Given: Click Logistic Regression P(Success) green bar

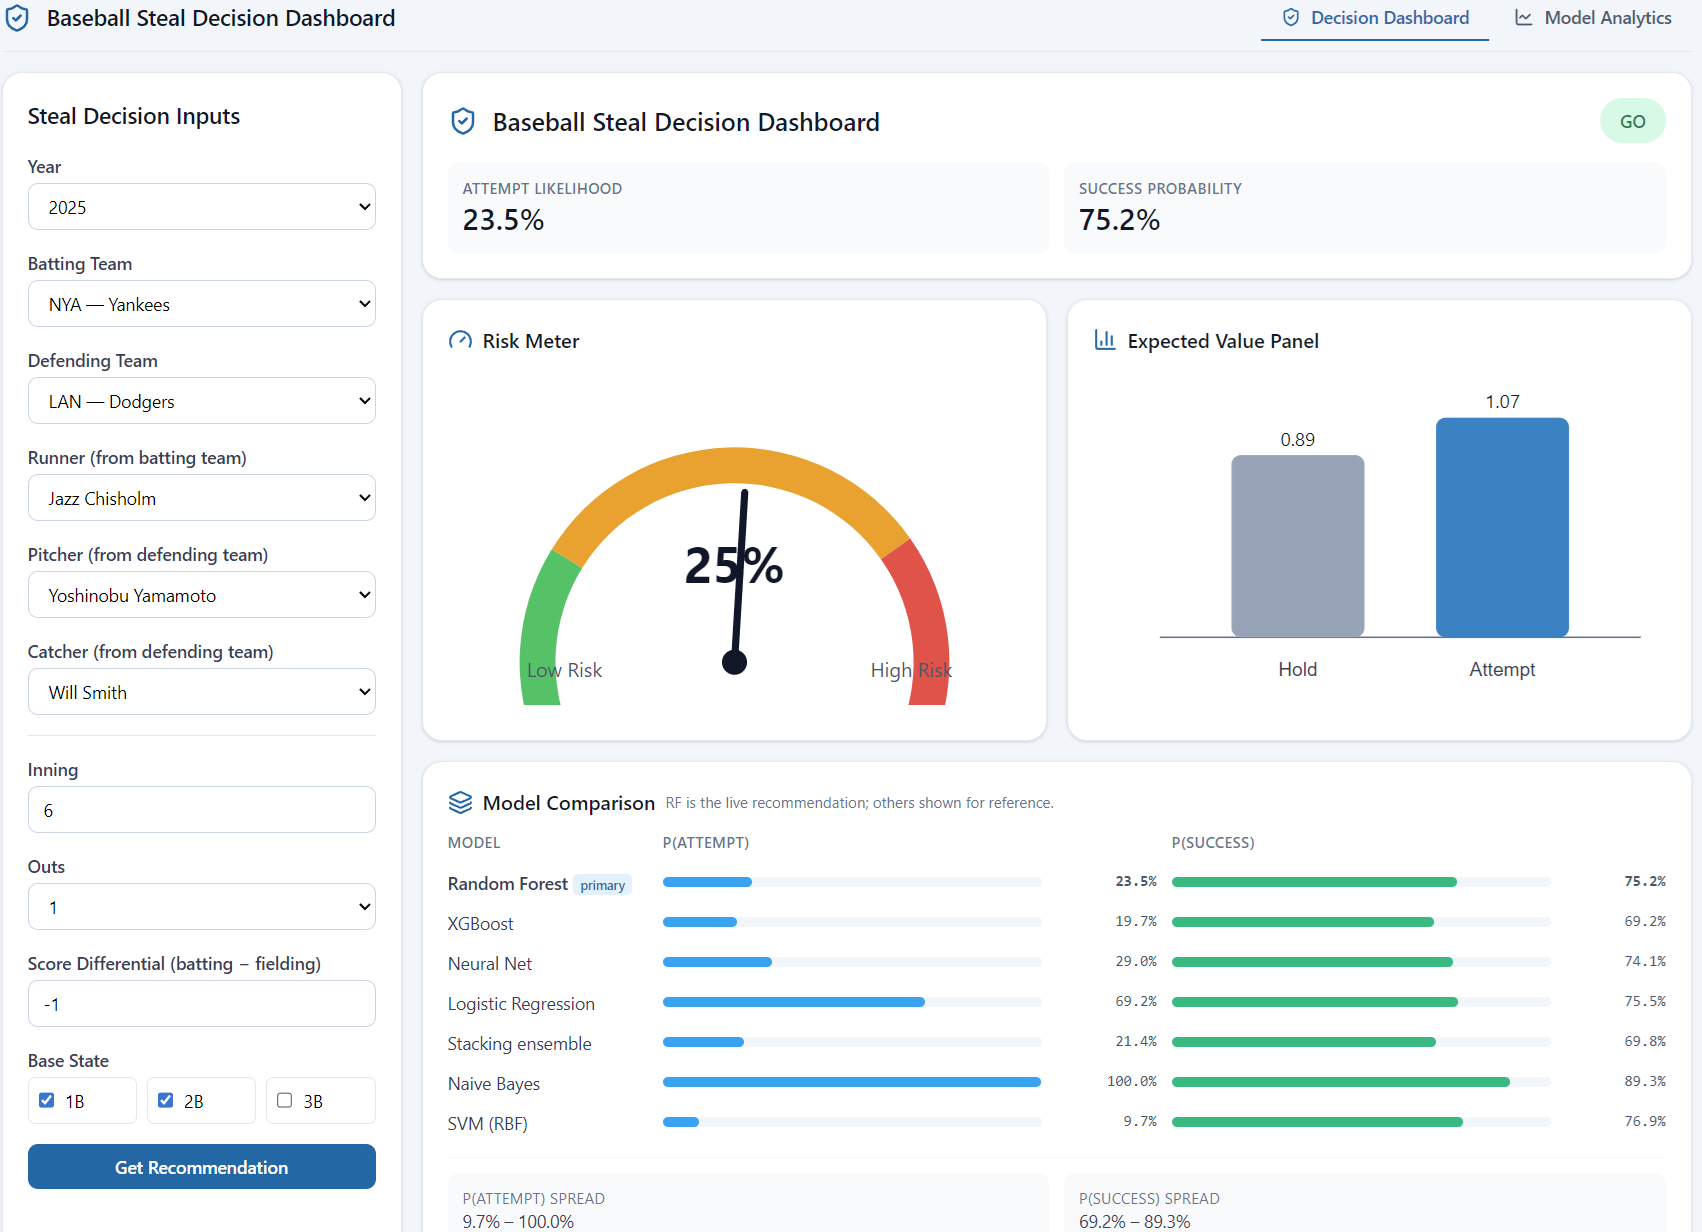Looking at the screenshot, I should coord(1315,1002).
